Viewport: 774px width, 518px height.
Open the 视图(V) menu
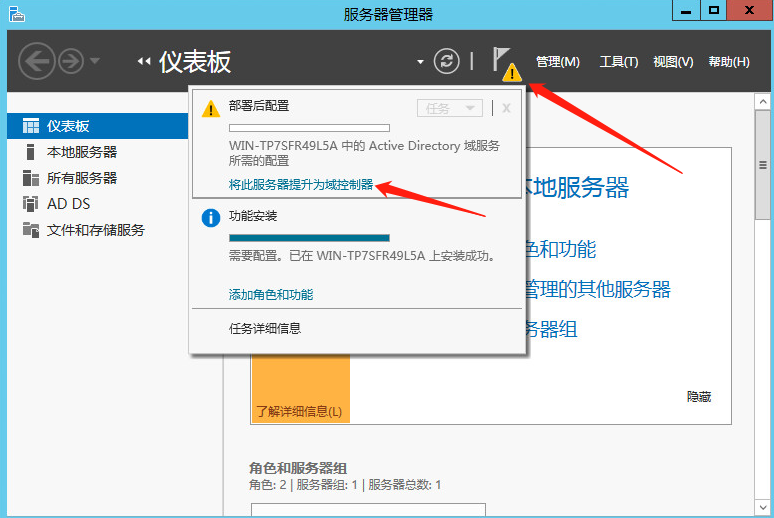(673, 62)
